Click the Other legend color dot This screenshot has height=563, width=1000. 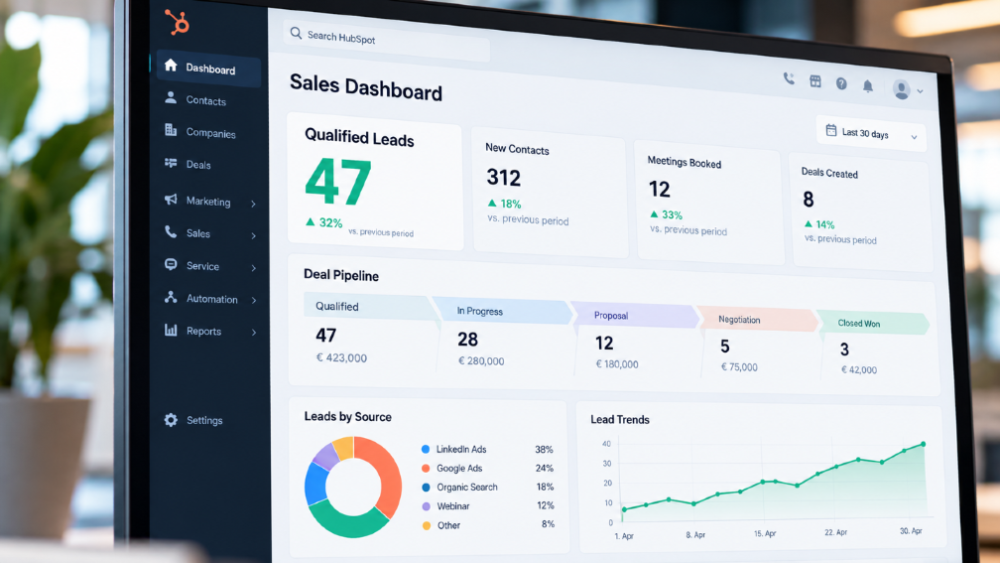click(426, 525)
